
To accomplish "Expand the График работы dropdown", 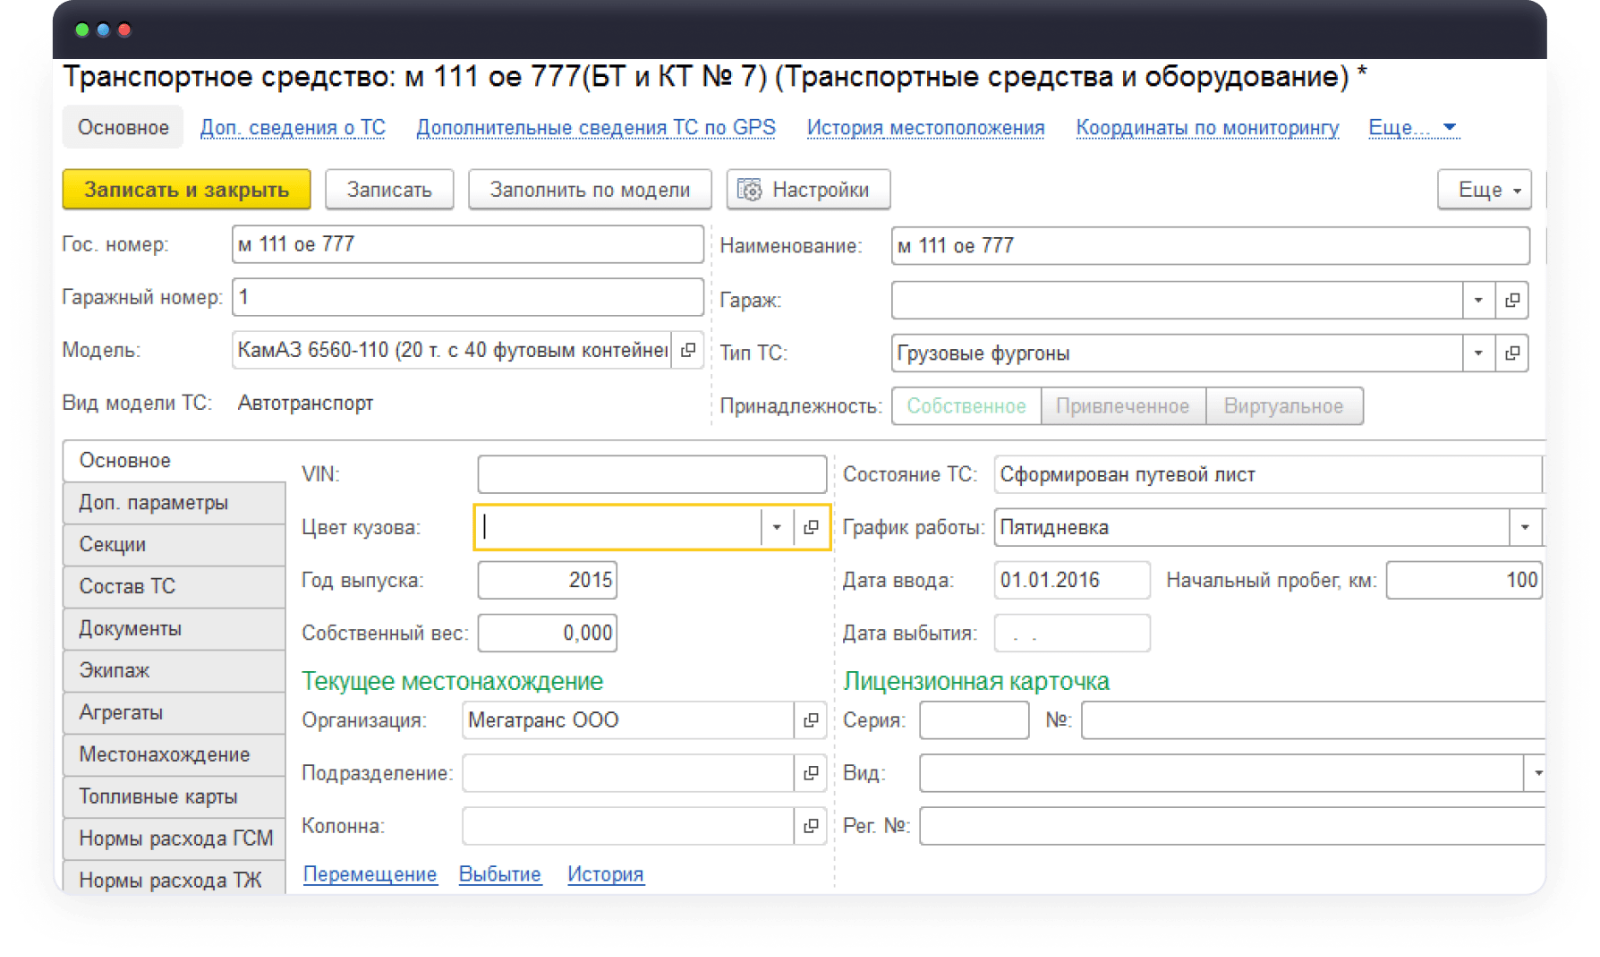I will (1525, 527).
